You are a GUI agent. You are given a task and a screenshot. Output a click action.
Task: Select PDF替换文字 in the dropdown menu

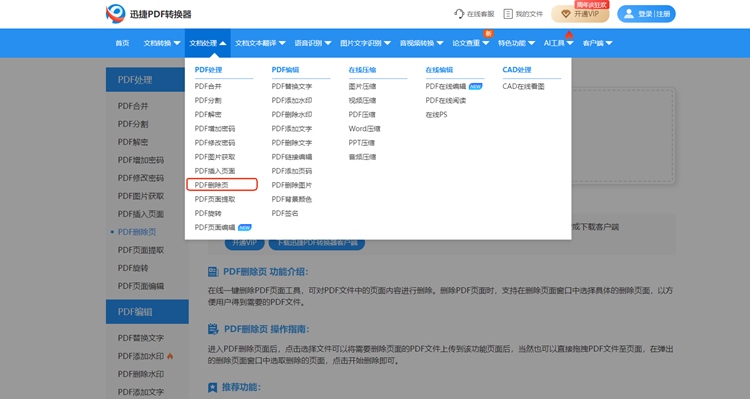pos(292,87)
